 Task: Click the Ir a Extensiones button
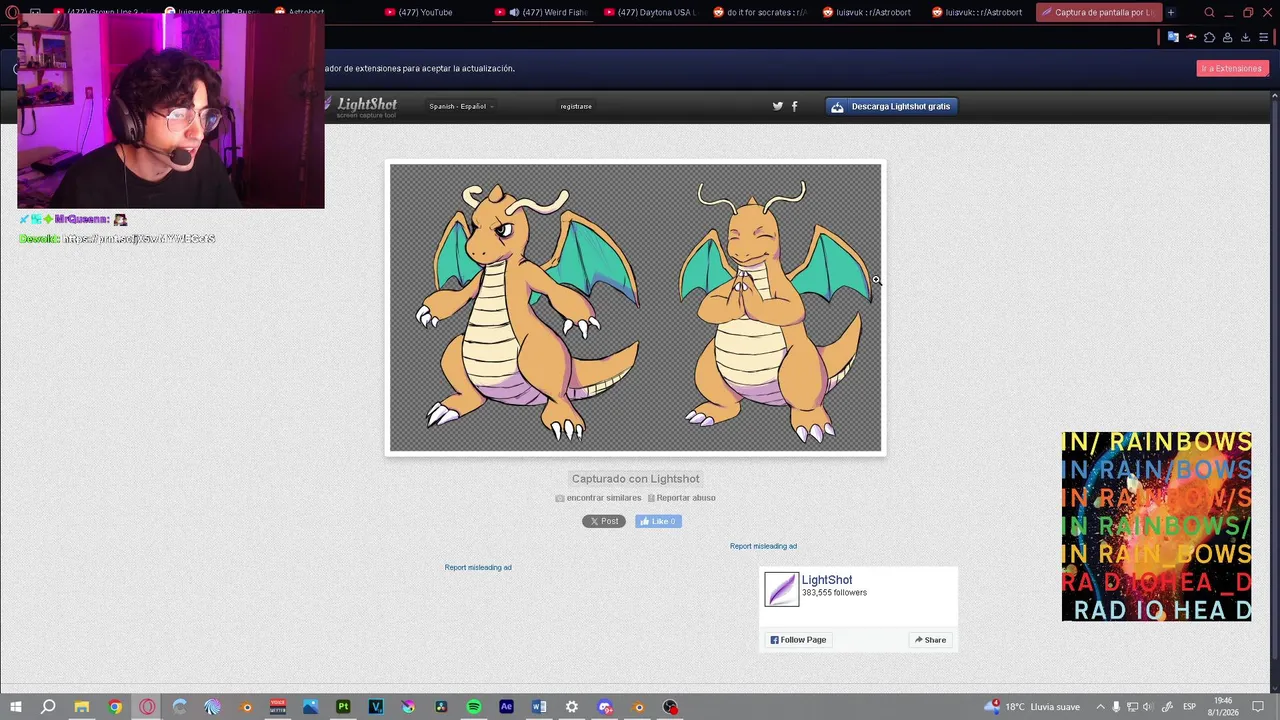tap(1232, 68)
